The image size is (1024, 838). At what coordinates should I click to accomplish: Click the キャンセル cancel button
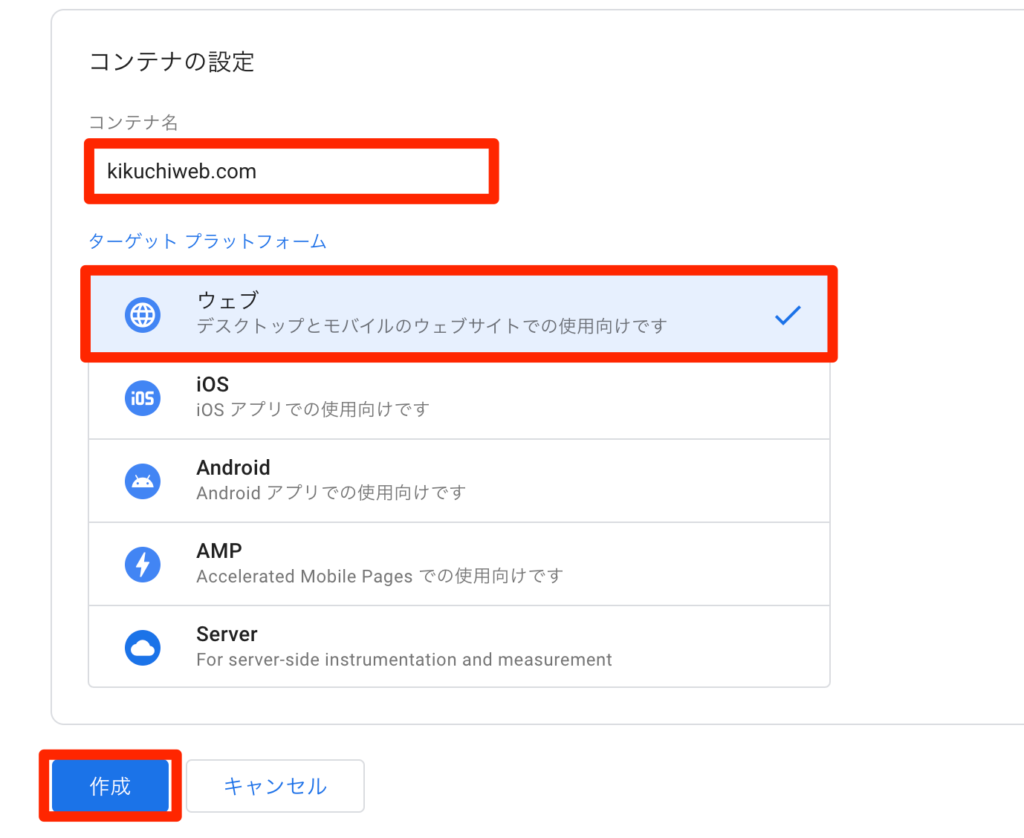(275, 786)
